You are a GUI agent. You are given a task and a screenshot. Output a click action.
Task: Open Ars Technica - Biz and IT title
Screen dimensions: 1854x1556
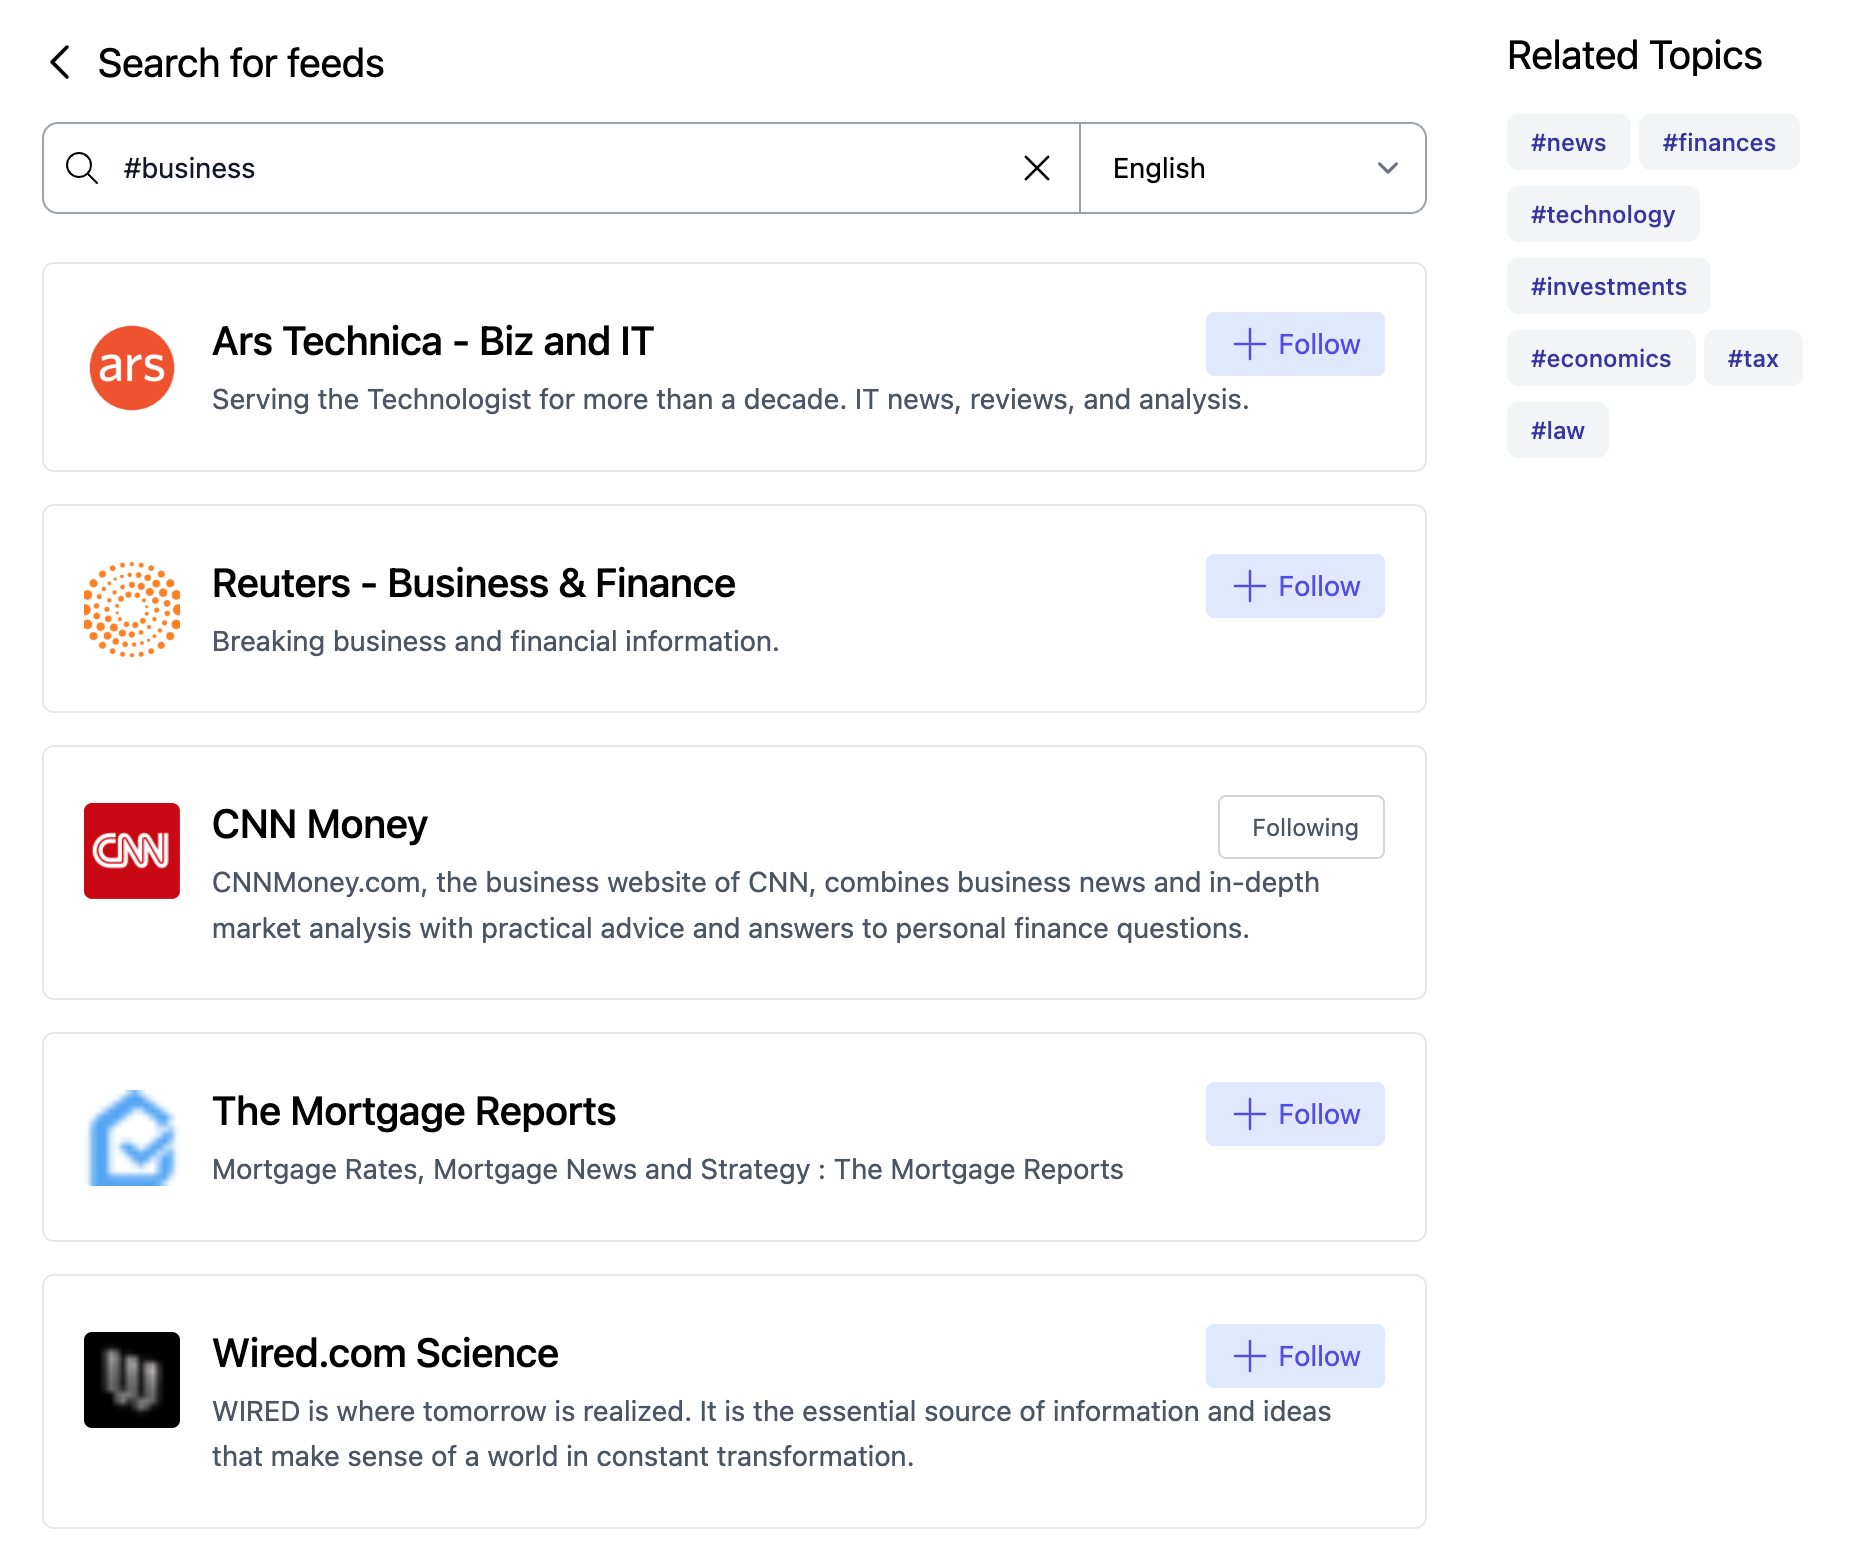point(433,342)
